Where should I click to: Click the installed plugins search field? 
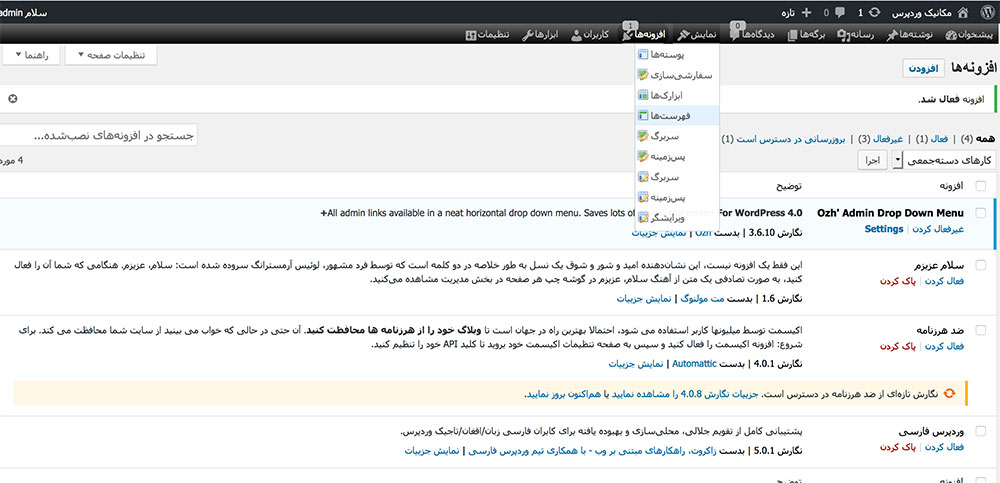[x=99, y=136]
